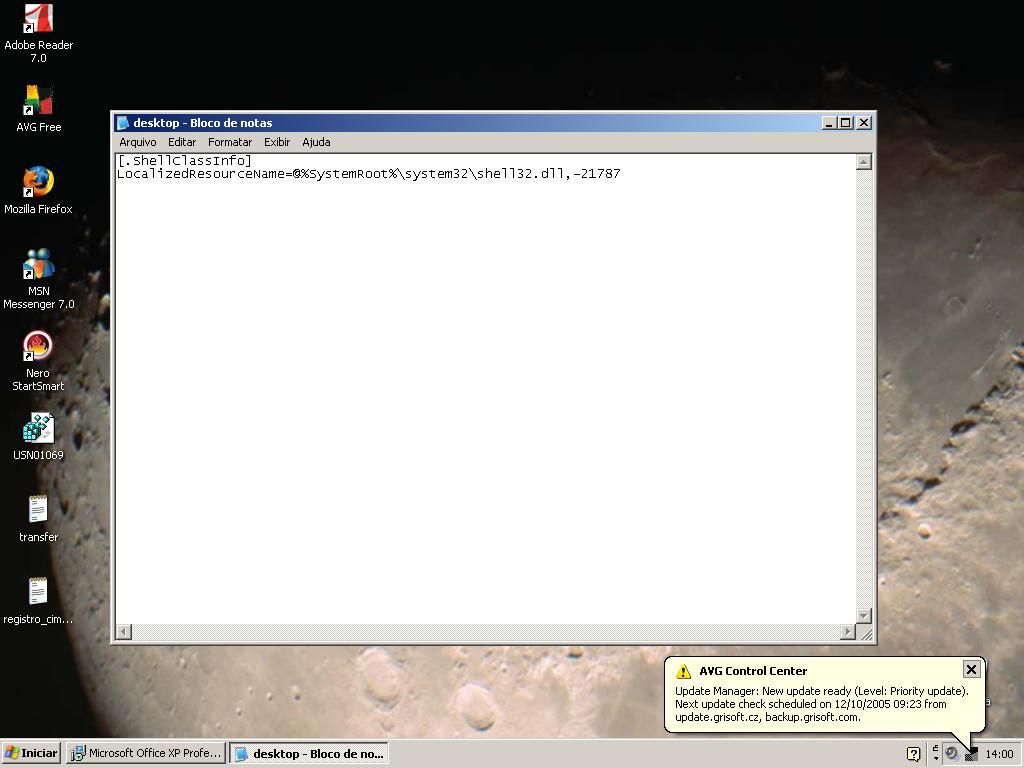Click the Notepad horizontal scroll left arrow

click(123, 632)
